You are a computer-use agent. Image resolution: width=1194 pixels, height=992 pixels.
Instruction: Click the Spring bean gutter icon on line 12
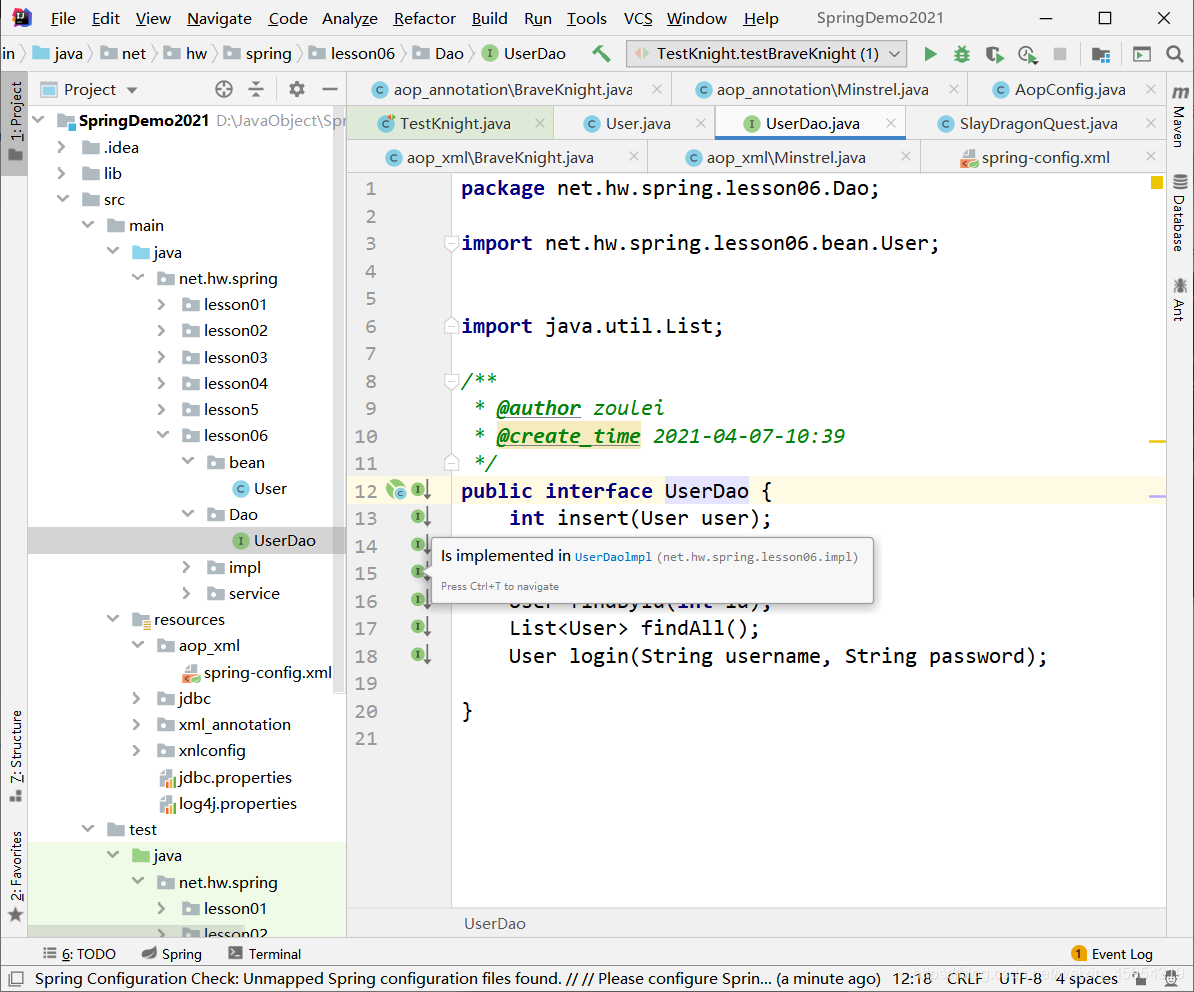pos(395,490)
